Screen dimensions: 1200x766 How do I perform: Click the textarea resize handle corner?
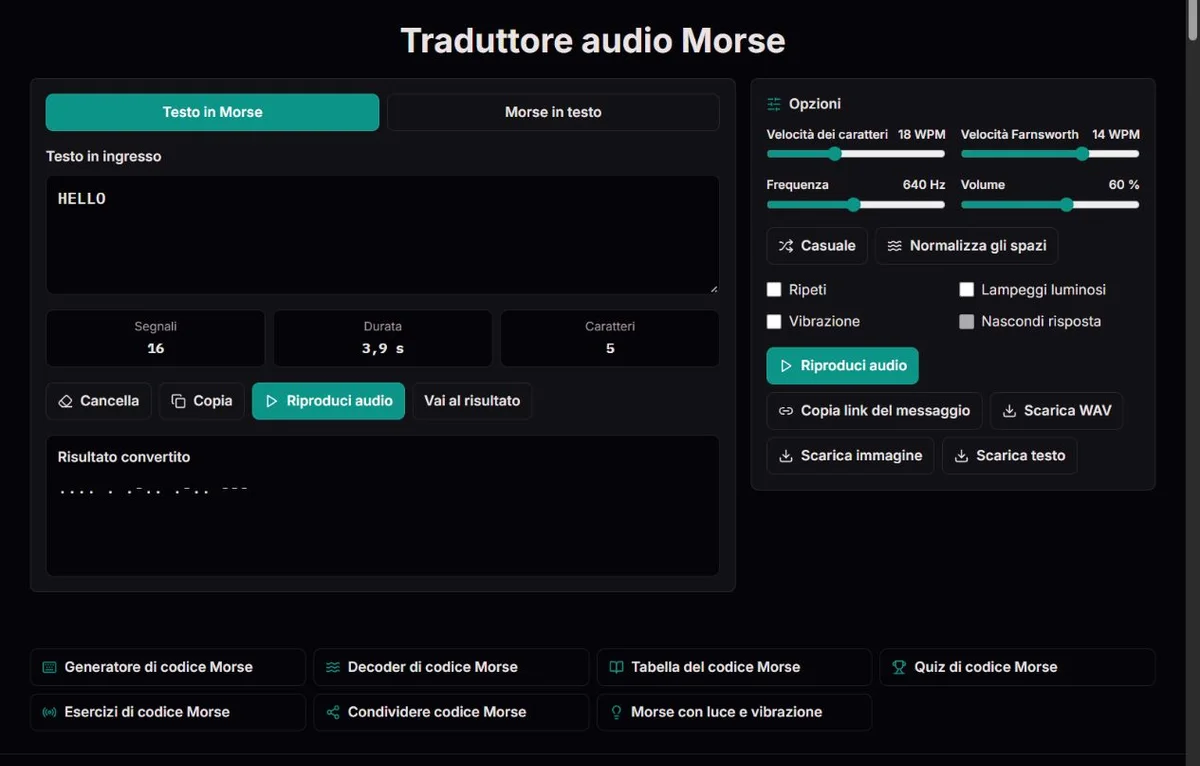point(713,288)
